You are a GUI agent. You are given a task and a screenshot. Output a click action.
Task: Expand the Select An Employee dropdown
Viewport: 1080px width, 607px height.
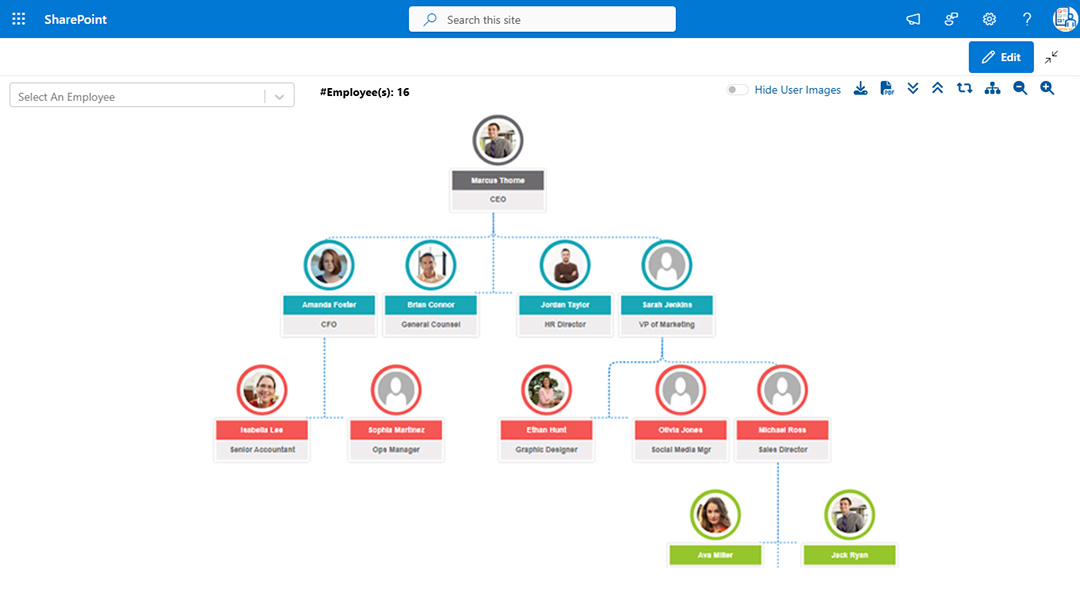point(281,94)
